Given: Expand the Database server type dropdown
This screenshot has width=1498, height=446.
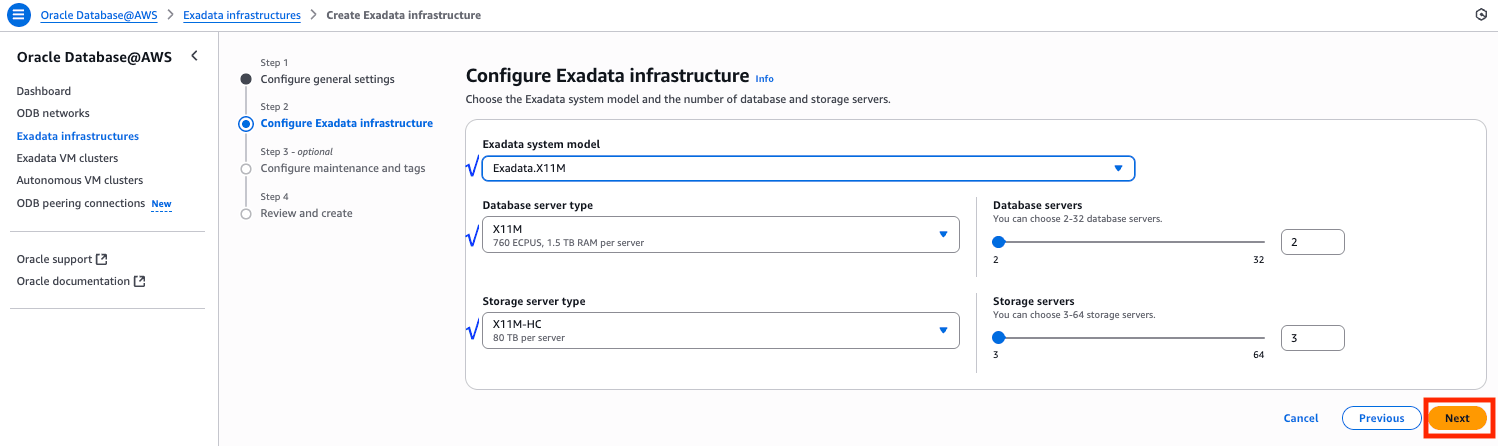Looking at the screenshot, I should [x=720, y=235].
